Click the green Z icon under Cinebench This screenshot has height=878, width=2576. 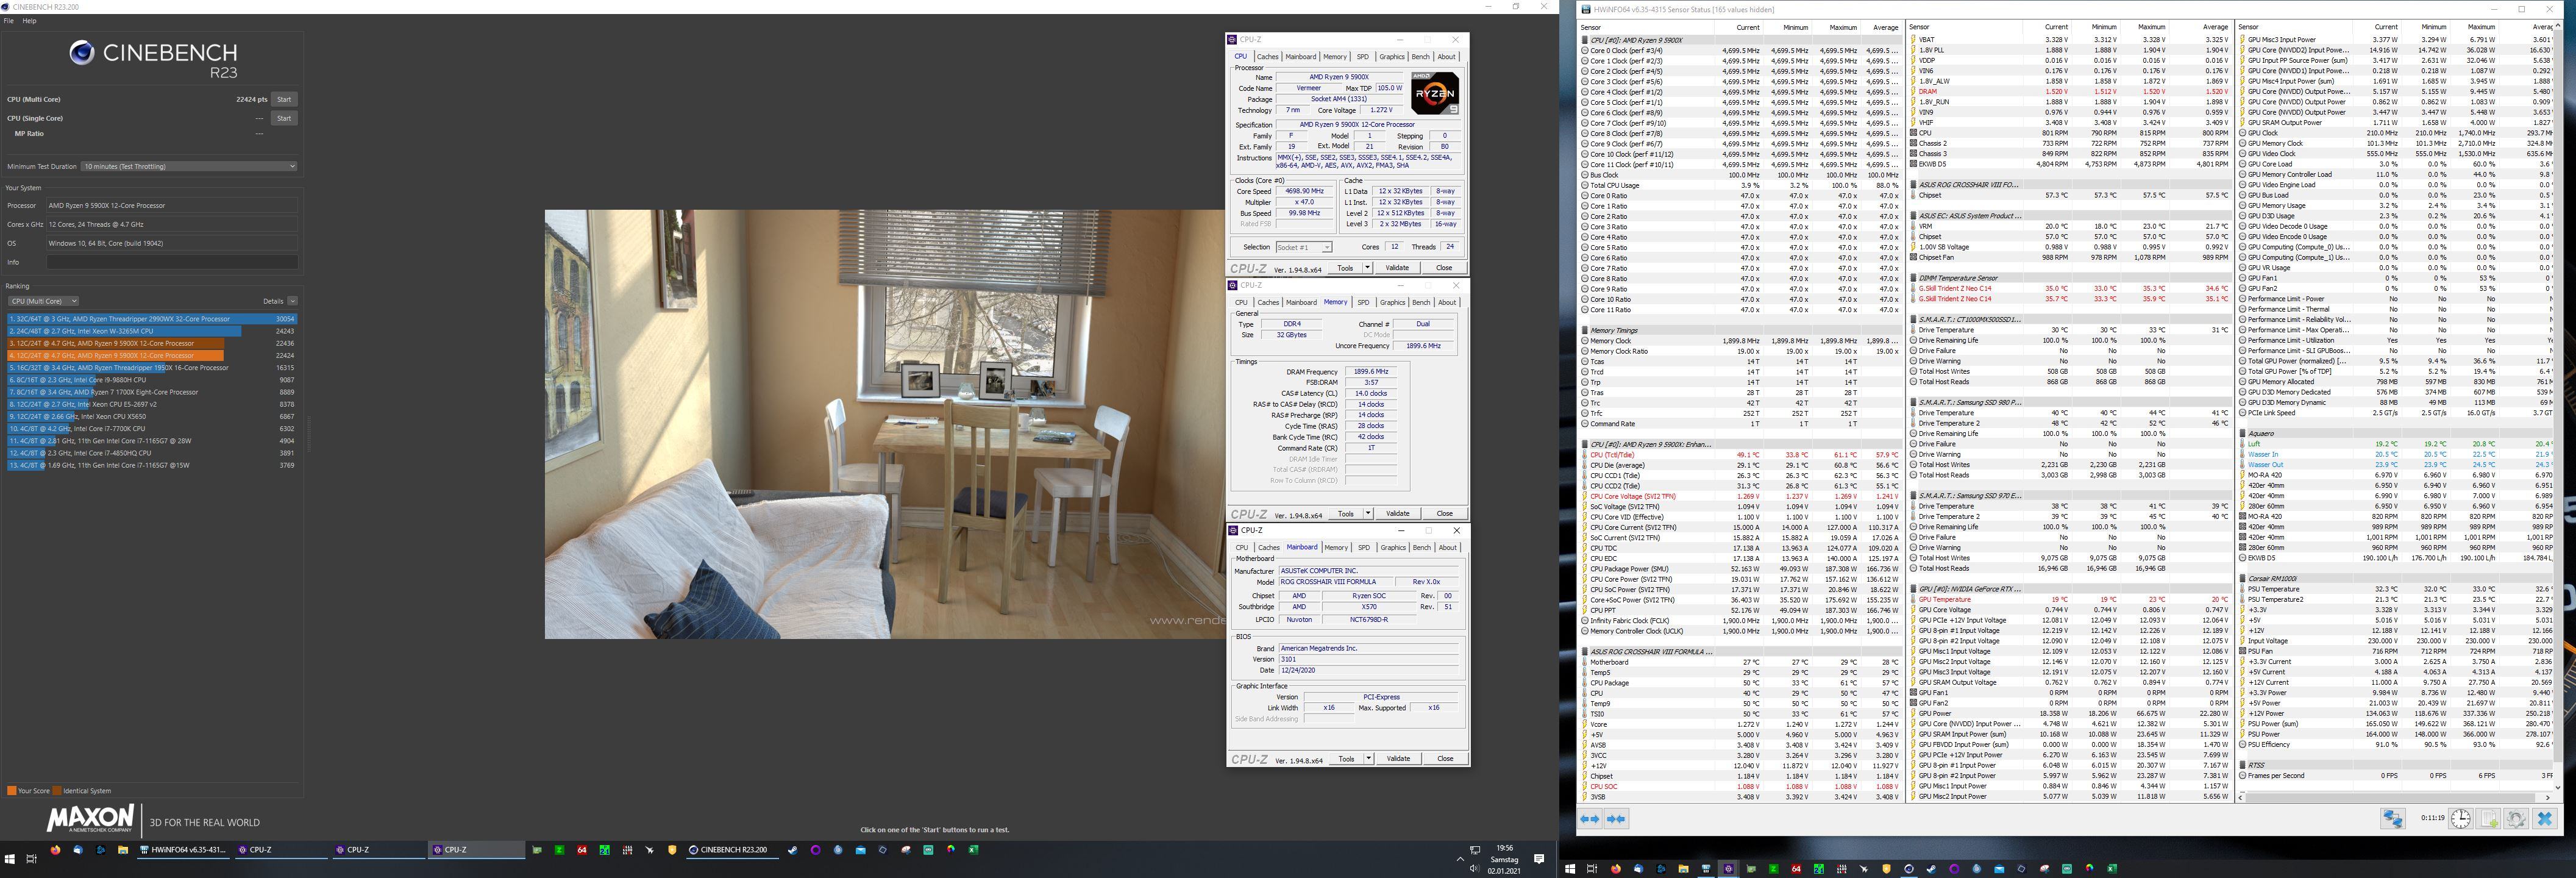[559, 850]
